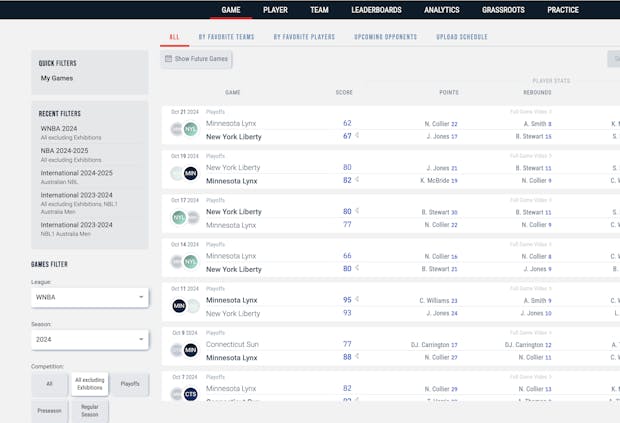Apply the NBA 2024-2025 recent filter
The width and height of the screenshot is (620, 423).
pos(71,155)
